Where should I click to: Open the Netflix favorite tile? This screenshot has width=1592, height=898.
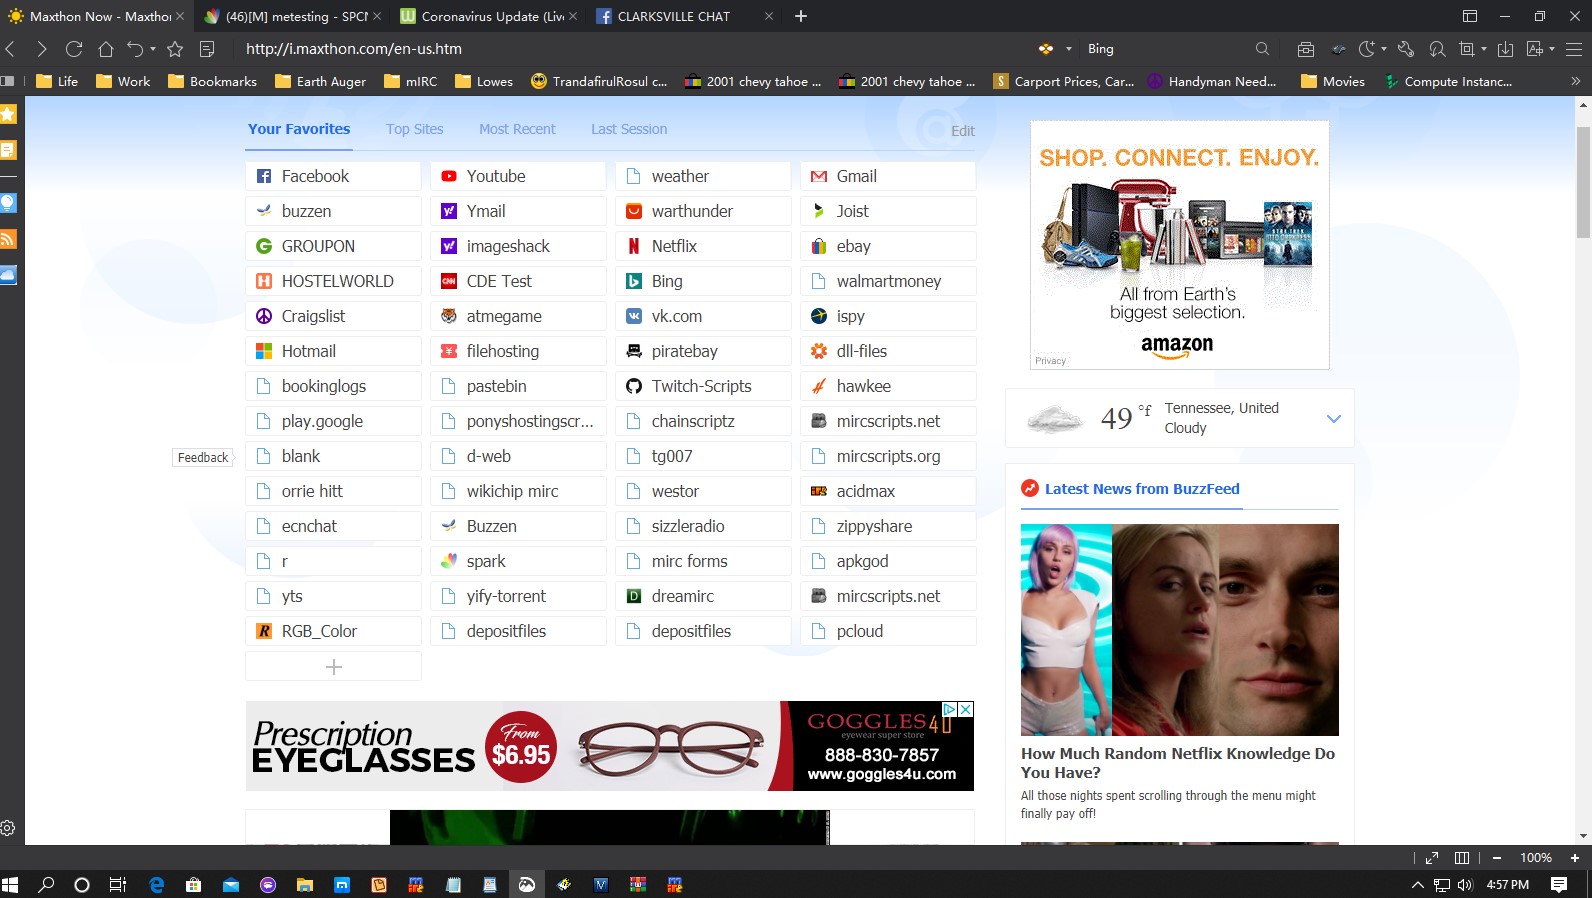[x=703, y=246]
